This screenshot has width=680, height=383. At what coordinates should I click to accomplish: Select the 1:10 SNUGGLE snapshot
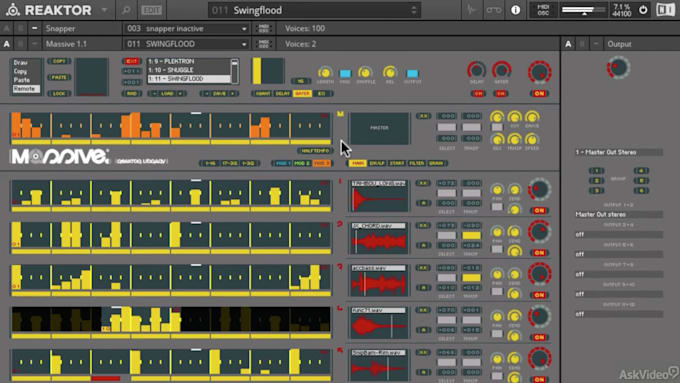[189, 70]
